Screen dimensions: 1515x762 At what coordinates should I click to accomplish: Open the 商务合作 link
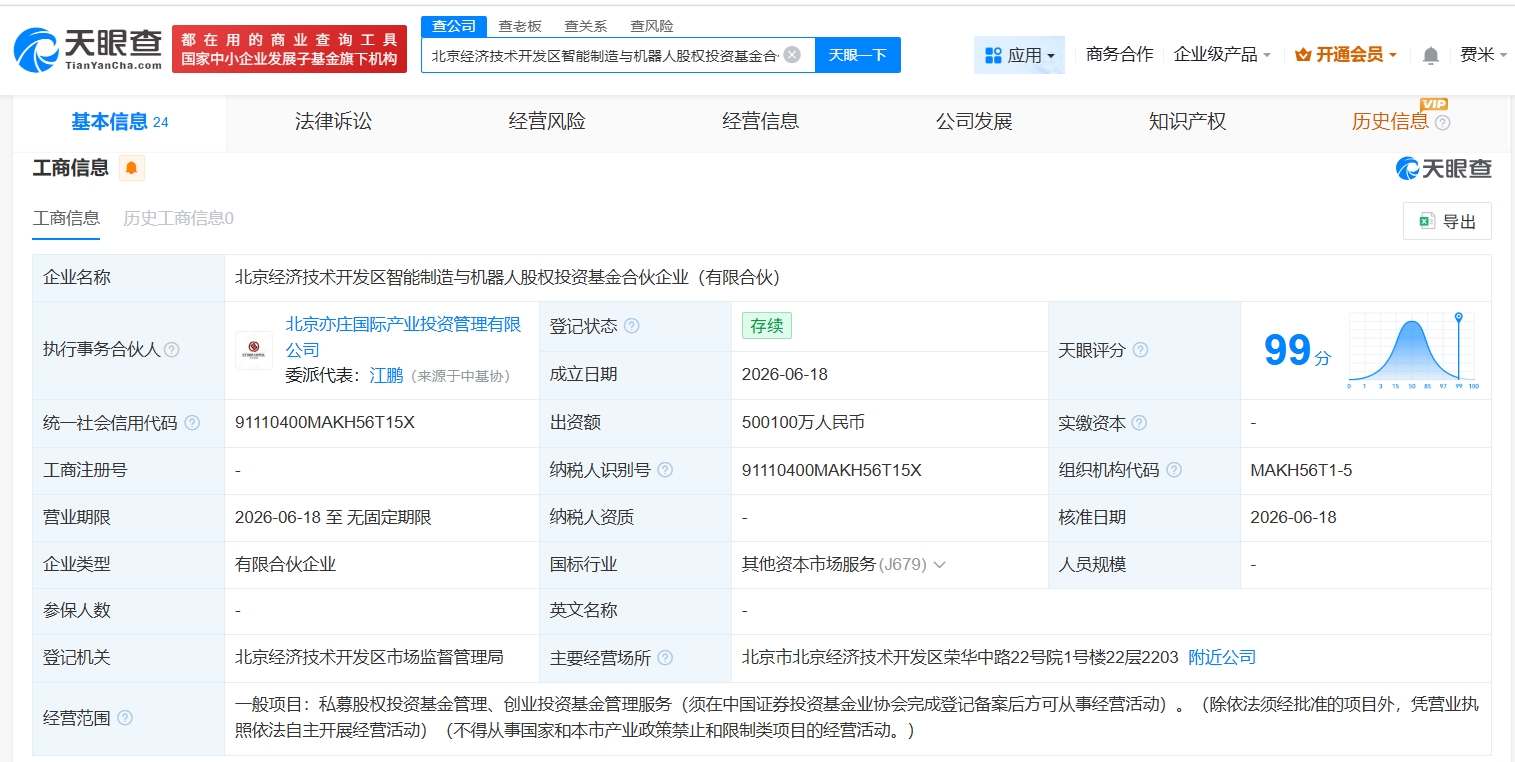pyautogui.click(x=1119, y=55)
